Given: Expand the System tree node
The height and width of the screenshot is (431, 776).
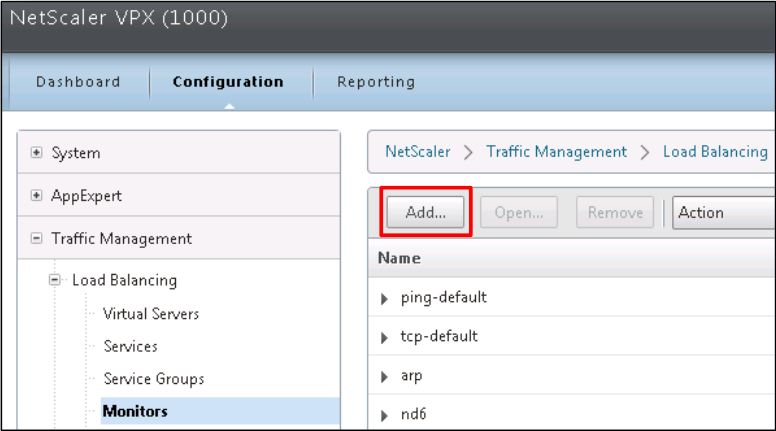Looking at the screenshot, I should [x=37, y=153].
